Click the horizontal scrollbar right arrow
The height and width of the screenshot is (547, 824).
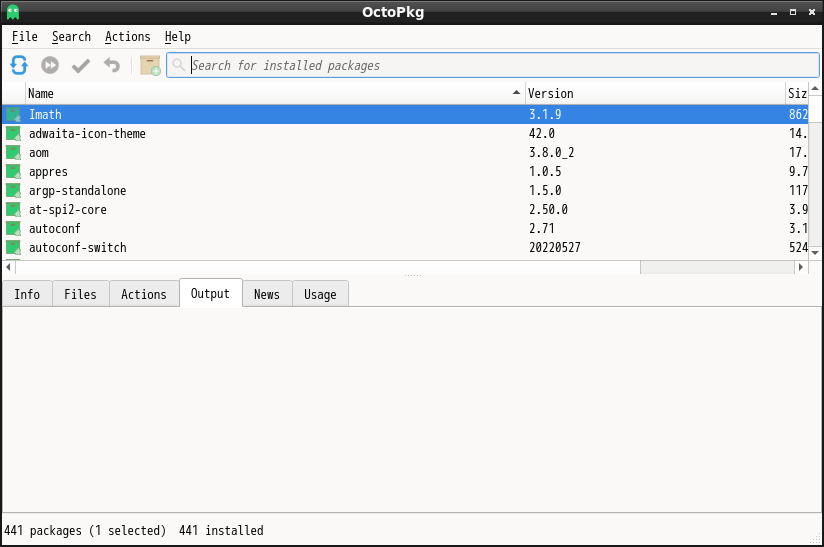tap(801, 267)
